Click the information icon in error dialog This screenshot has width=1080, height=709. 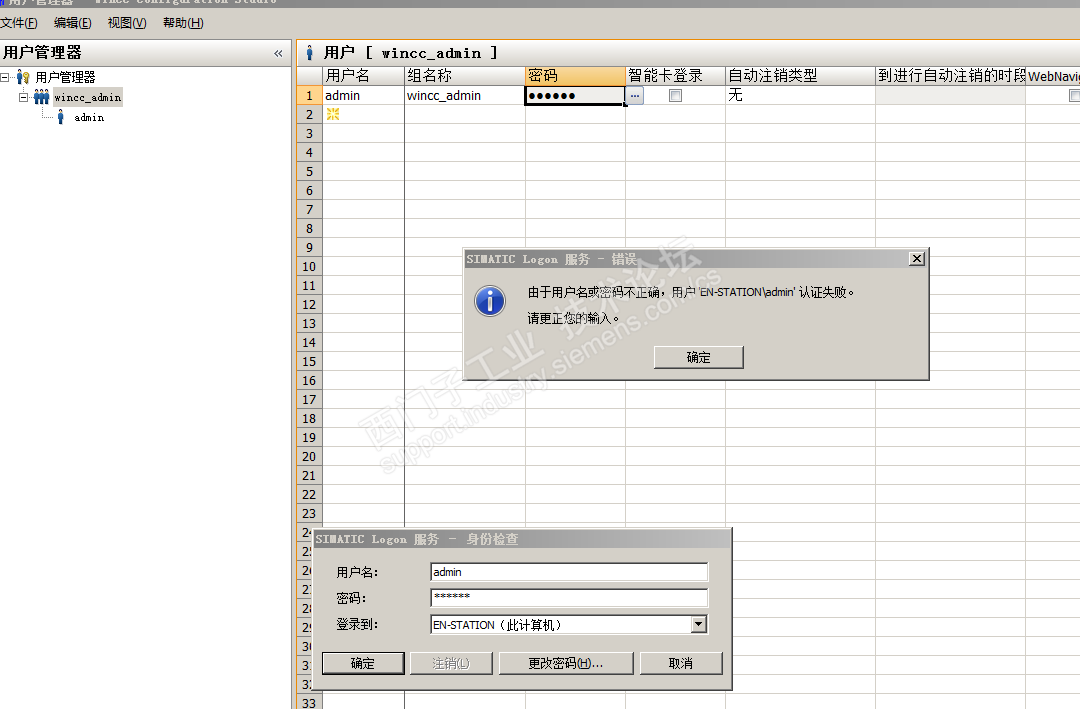click(490, 301)
